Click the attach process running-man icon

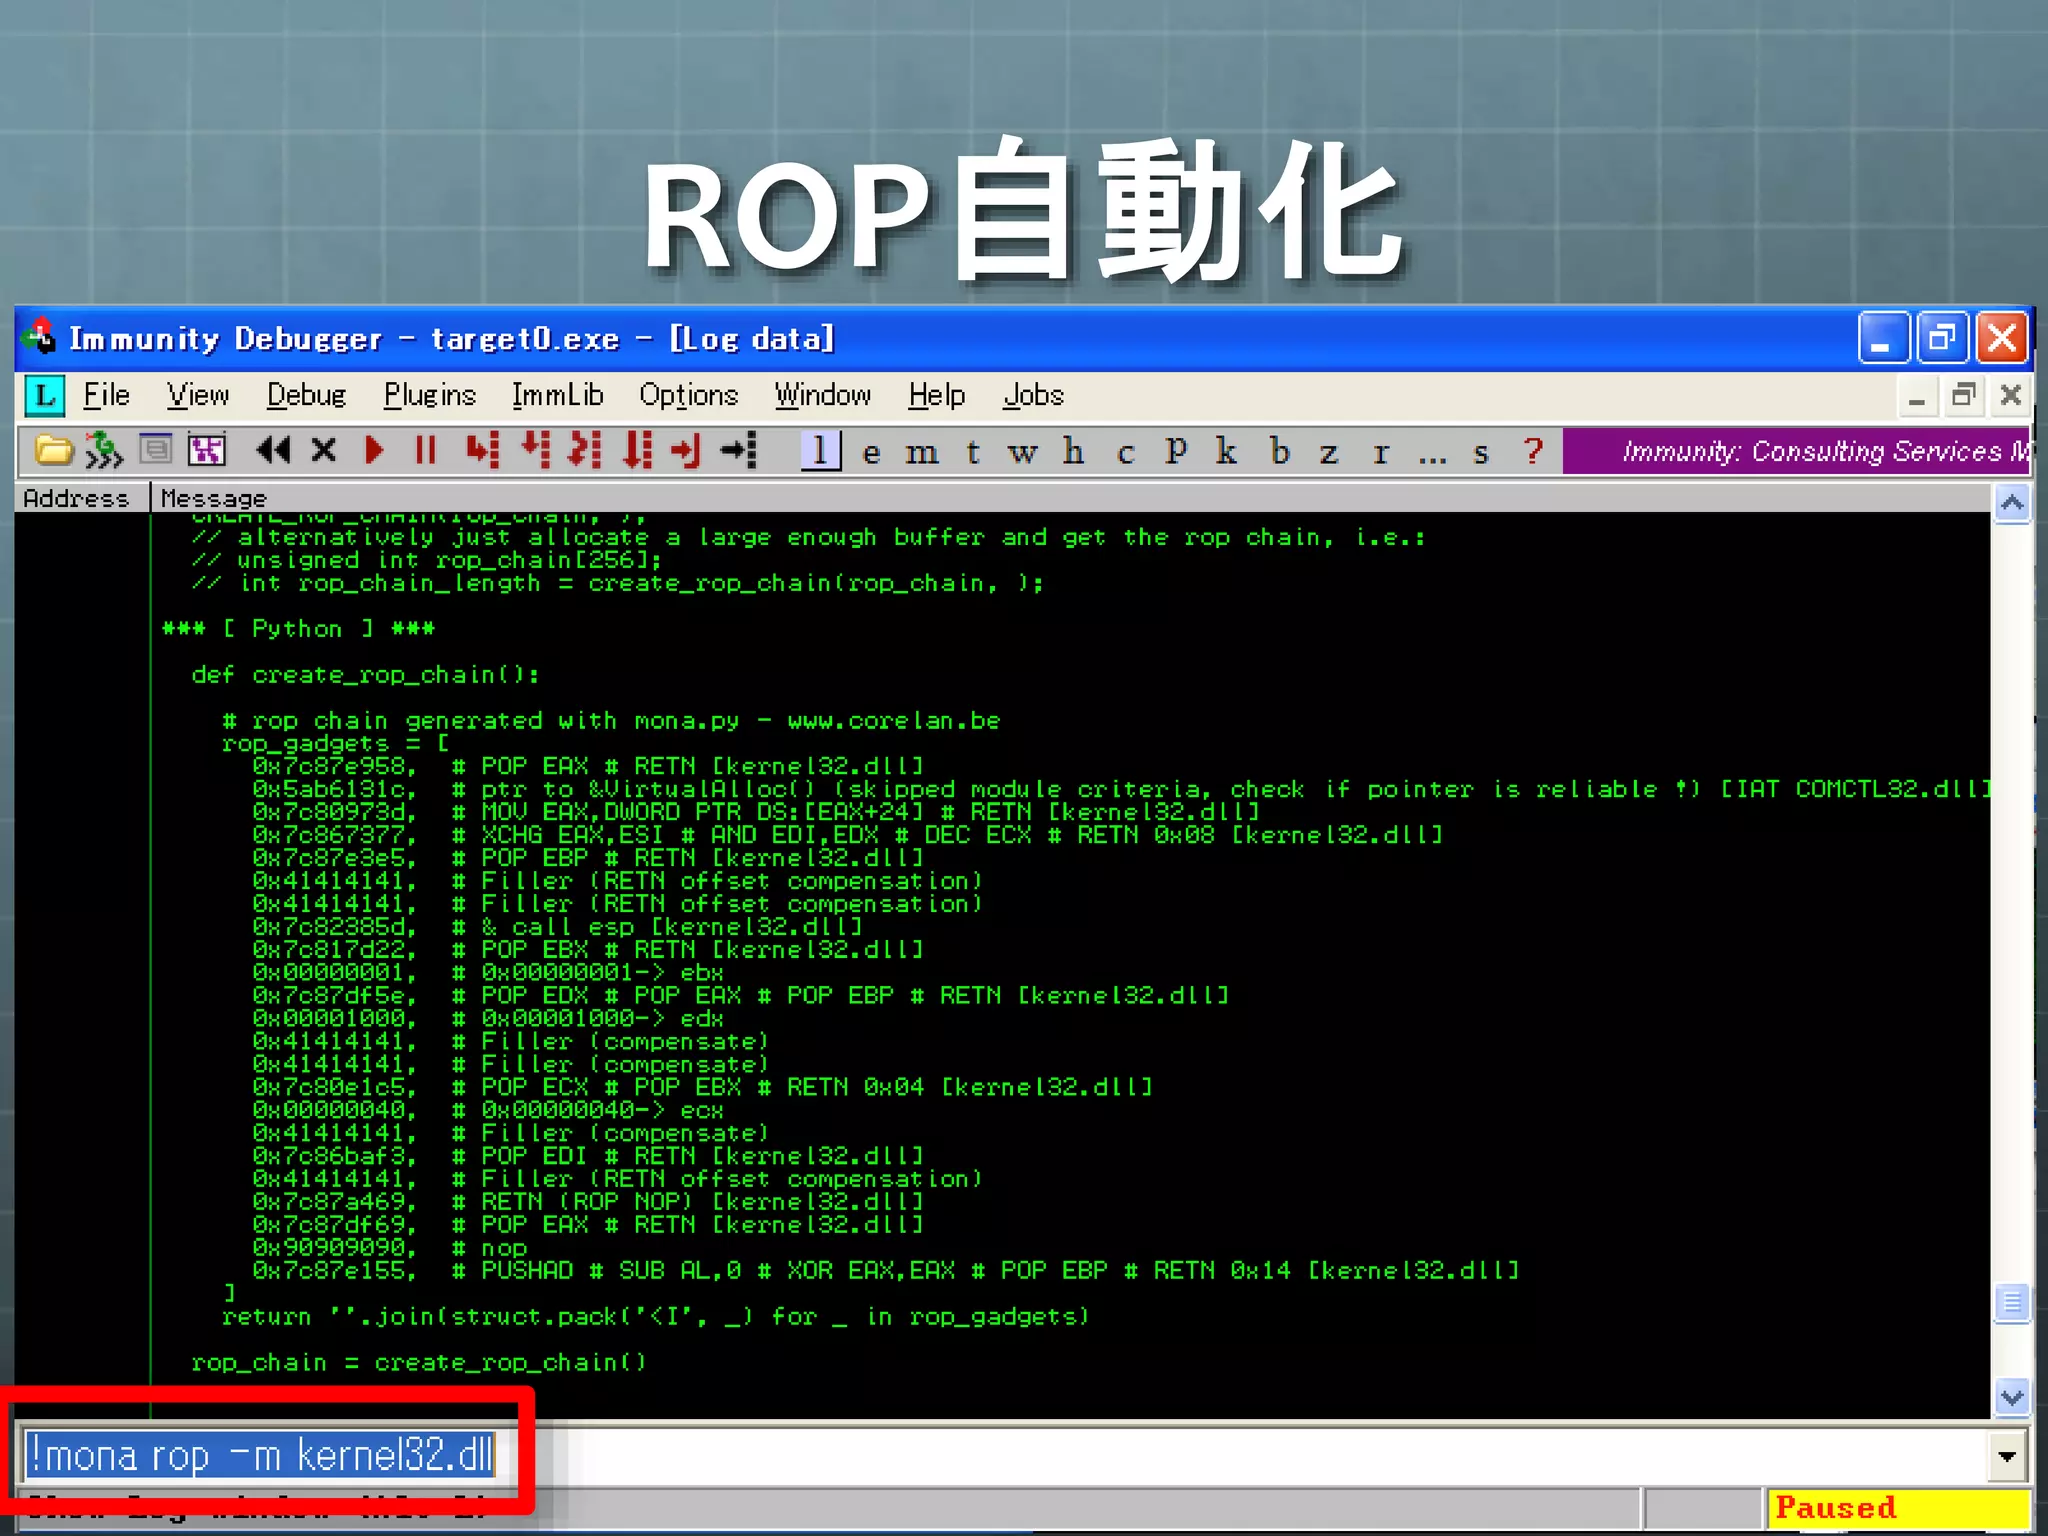click(103, 451)
